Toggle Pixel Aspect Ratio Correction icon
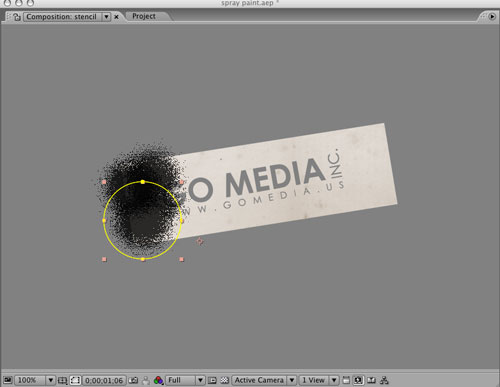This screenshot has width=500, height=387. pyautogui.click(x=346, y=380)
